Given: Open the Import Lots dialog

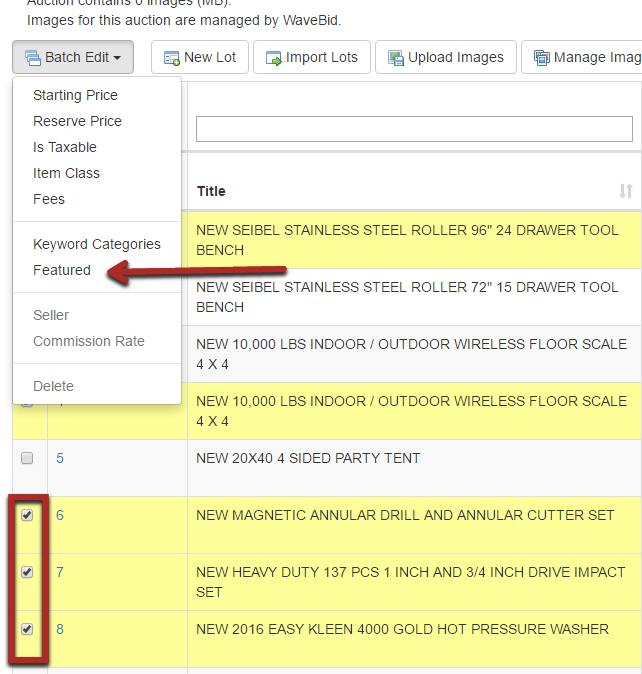Looking at the screenshot, I should click(x=312, y=57).
